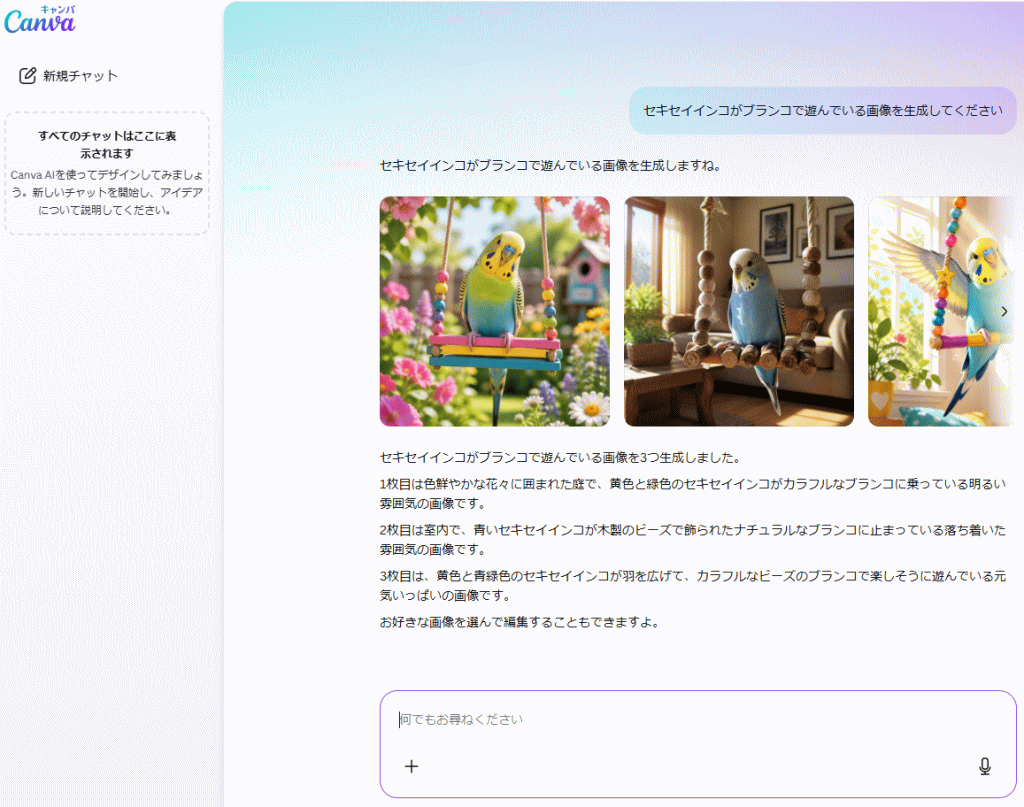Click the plus attachment icon

coord(411,767)
